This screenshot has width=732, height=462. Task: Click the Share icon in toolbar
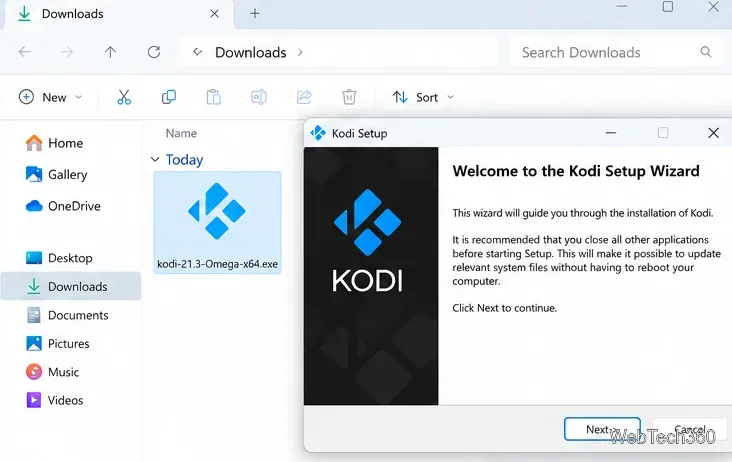304,97
